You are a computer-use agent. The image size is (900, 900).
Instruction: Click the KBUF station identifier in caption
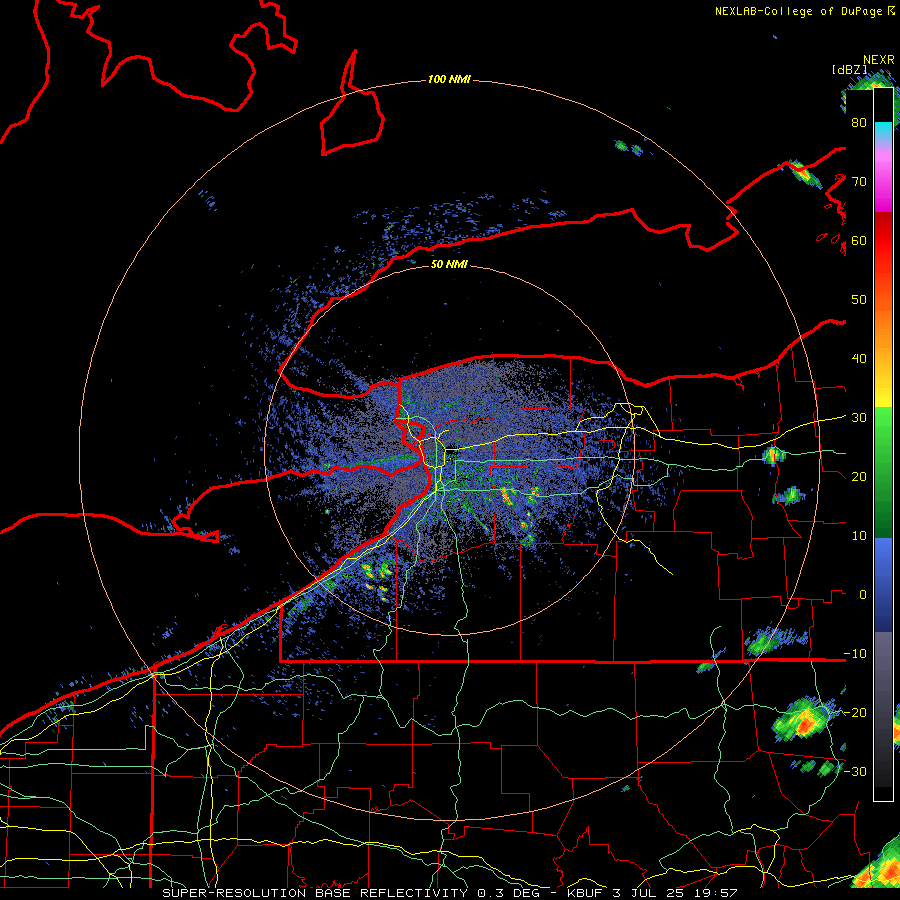[x=585, y=893]
